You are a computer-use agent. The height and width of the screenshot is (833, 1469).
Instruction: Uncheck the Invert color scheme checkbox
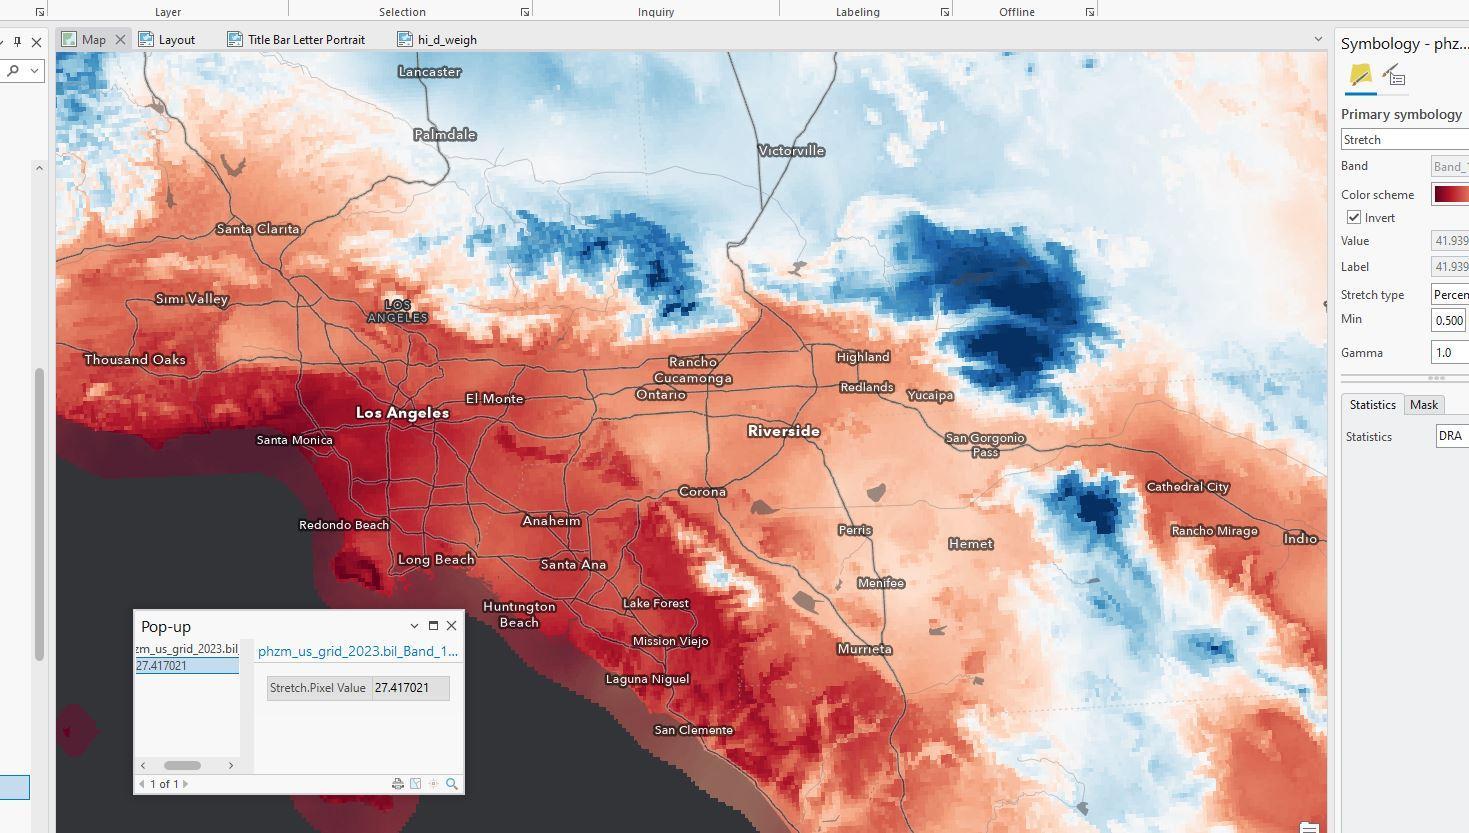point(1354,218)
